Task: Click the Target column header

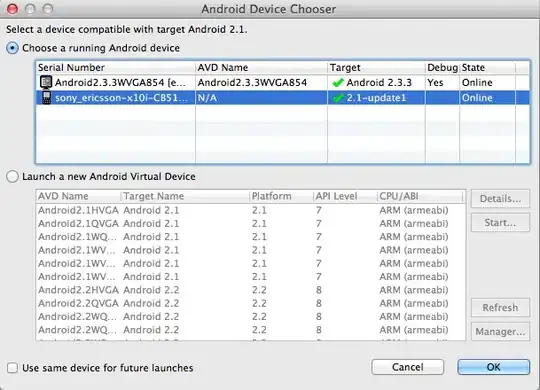Action: click(x=376, y=68)
